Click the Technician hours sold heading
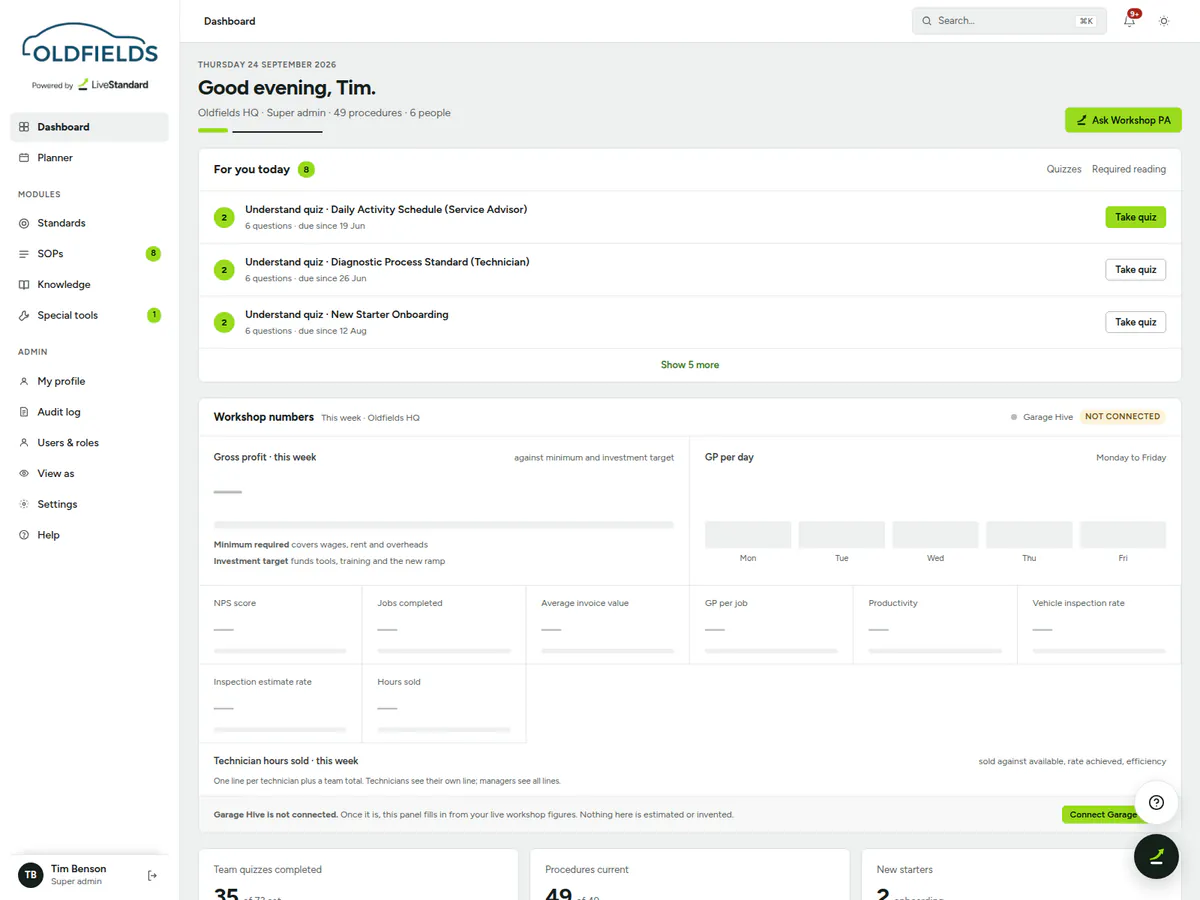This screenshot has width=1200, height=900. coord(286,761)
